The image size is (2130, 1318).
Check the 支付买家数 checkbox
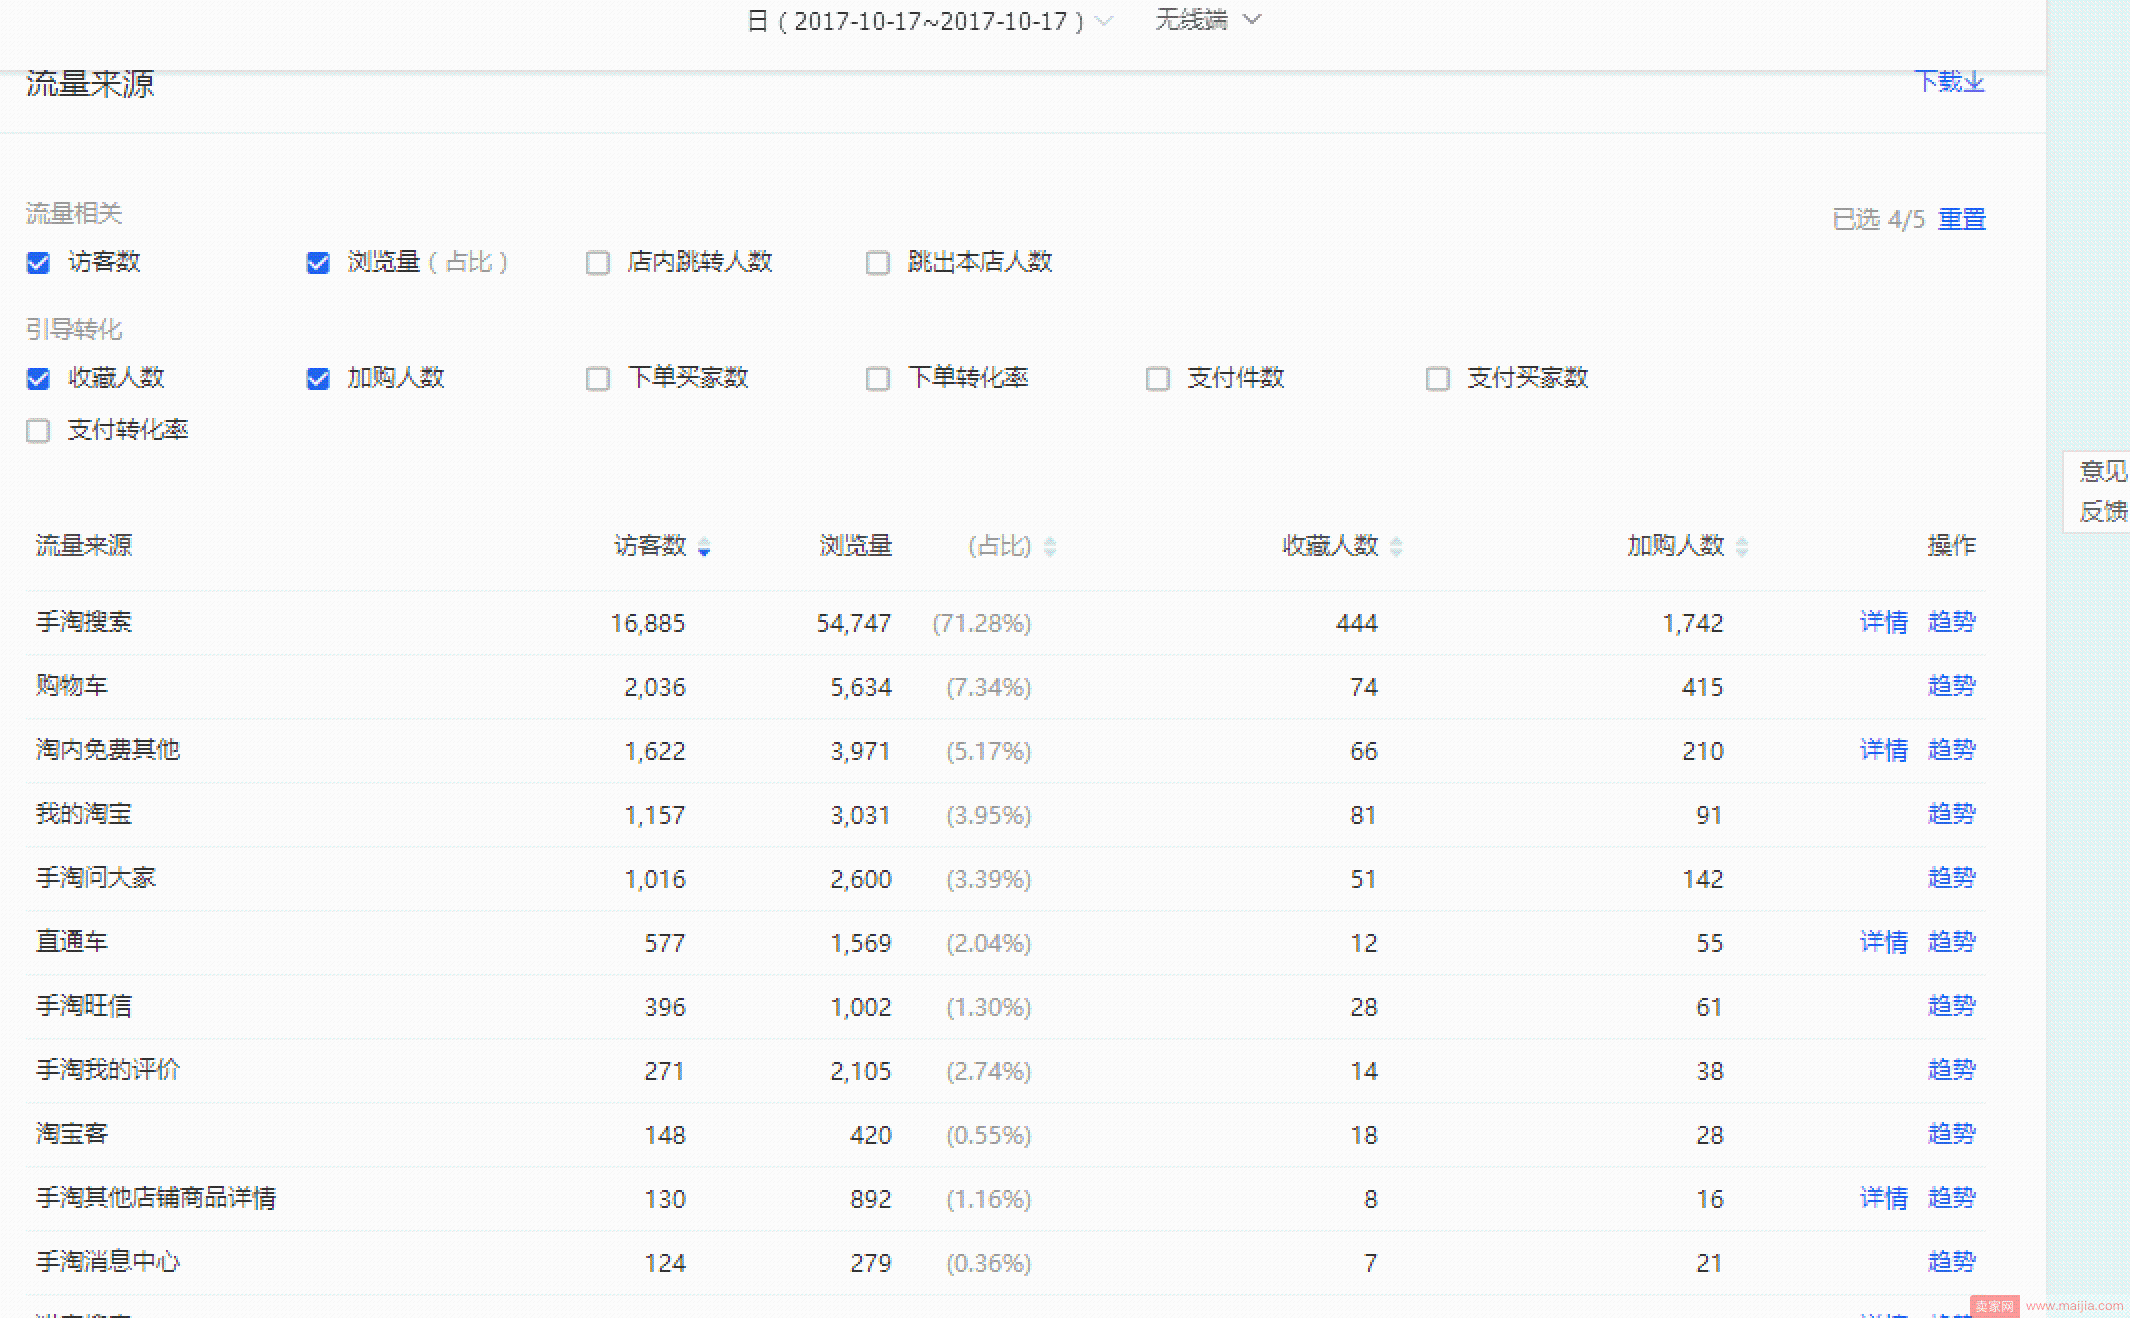(1438, 379)
